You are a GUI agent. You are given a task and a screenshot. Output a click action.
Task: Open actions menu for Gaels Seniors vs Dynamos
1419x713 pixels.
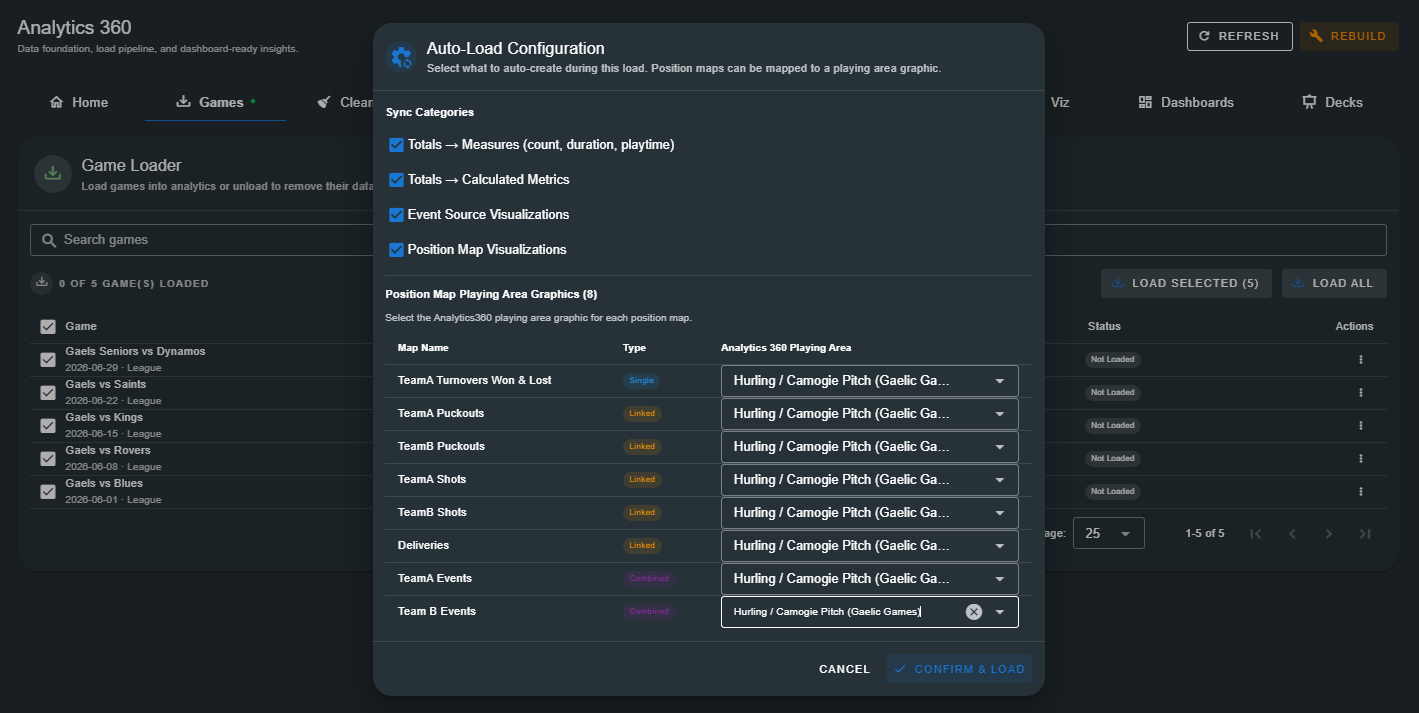[1361, 360]
